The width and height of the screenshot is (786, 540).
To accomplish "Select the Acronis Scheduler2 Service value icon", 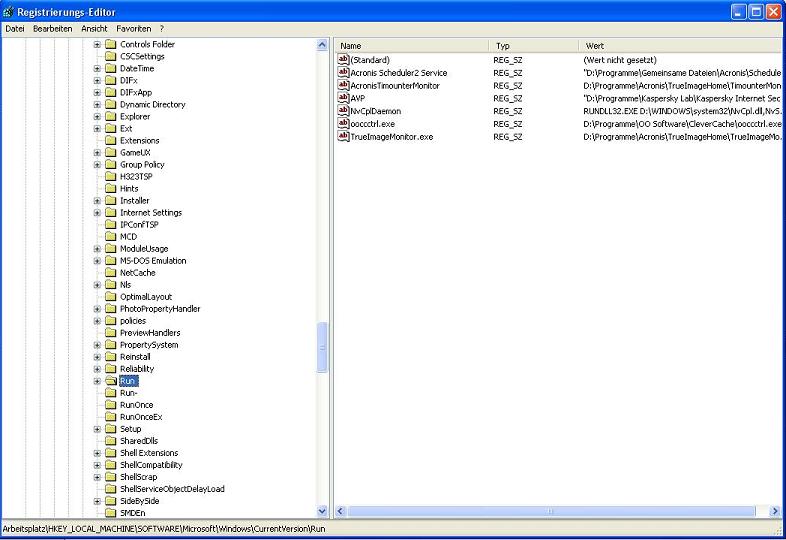I will pos(343,73).
